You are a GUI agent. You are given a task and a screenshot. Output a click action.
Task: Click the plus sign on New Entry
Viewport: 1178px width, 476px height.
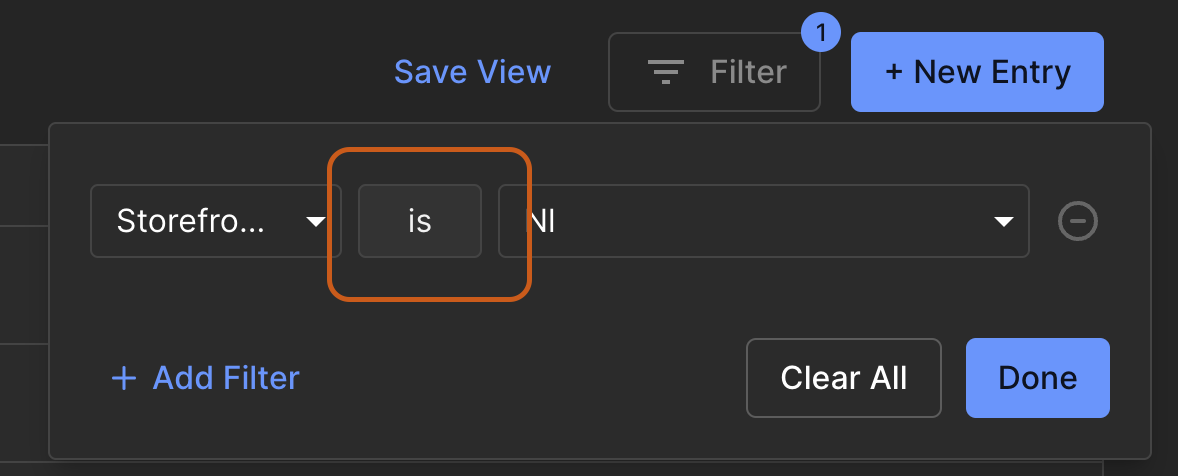coord(893,72)
